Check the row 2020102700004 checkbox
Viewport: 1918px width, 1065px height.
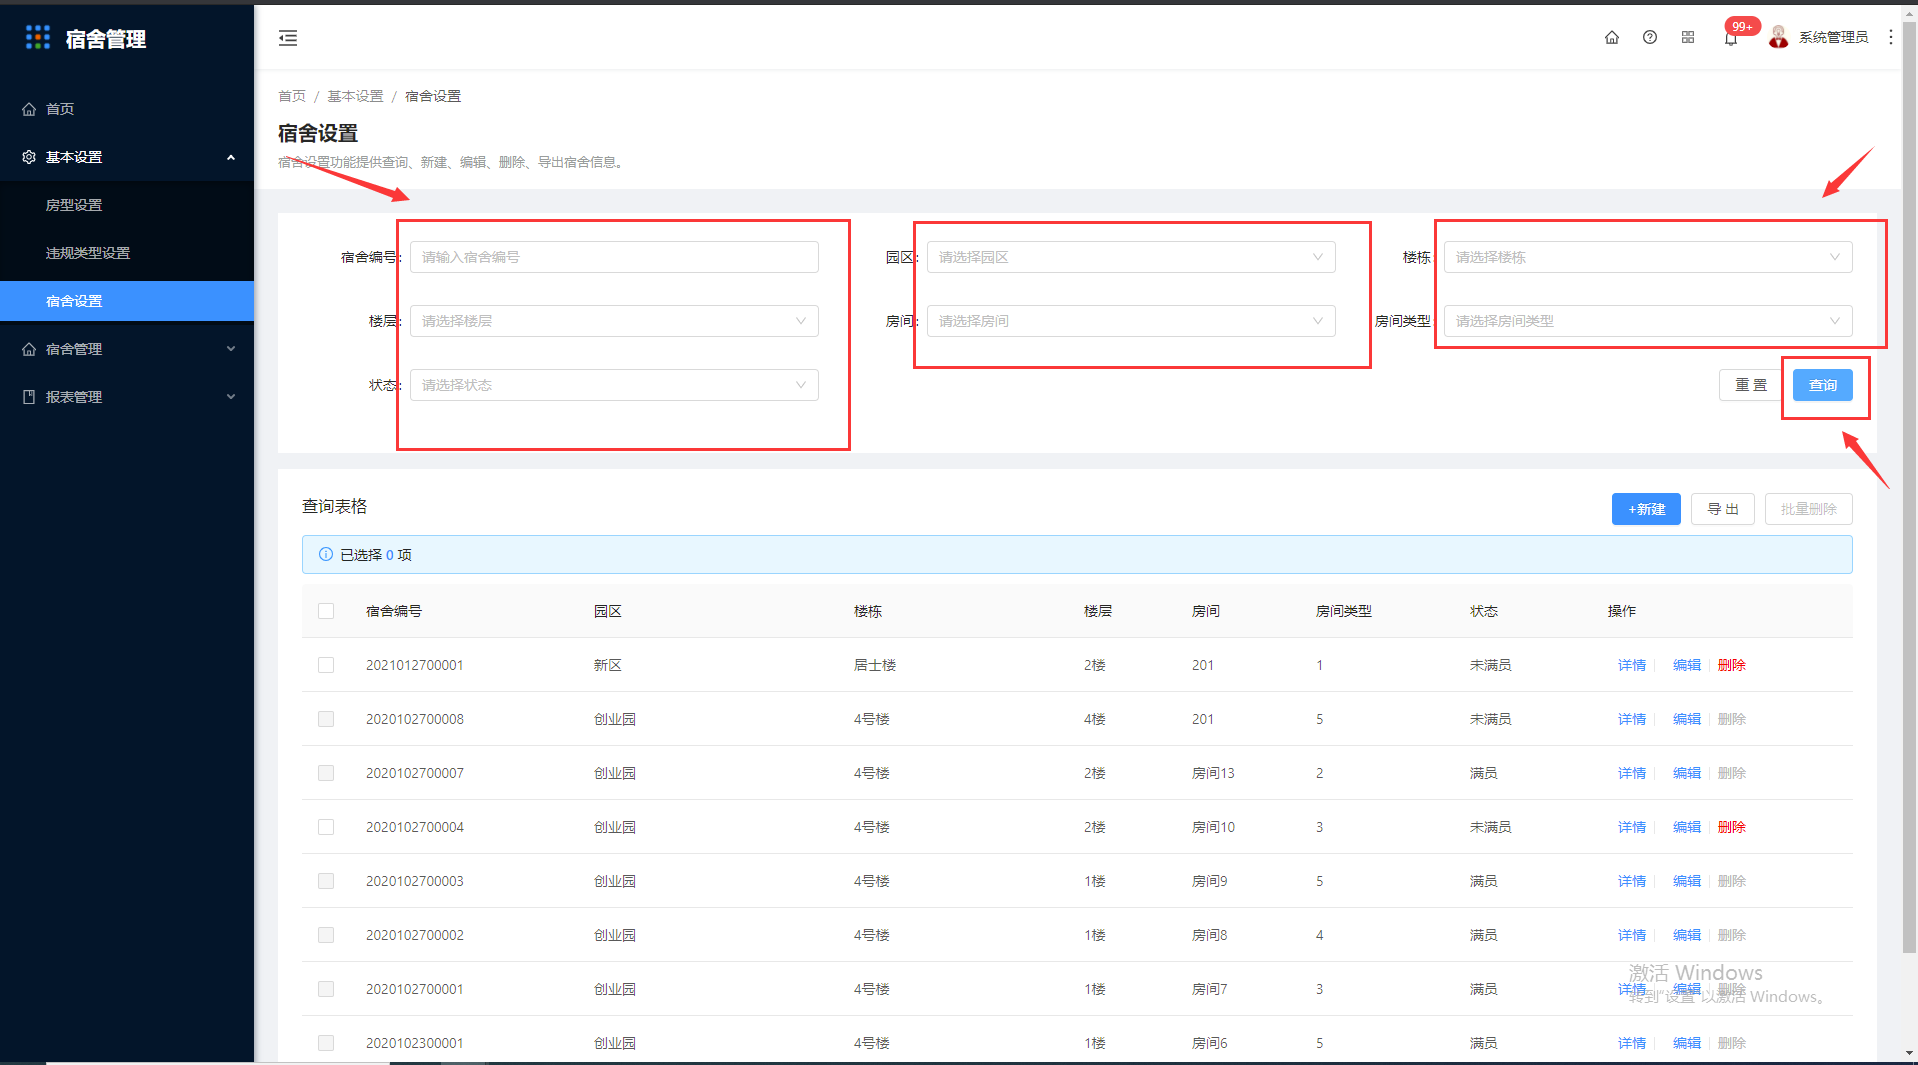click(326, 827)
